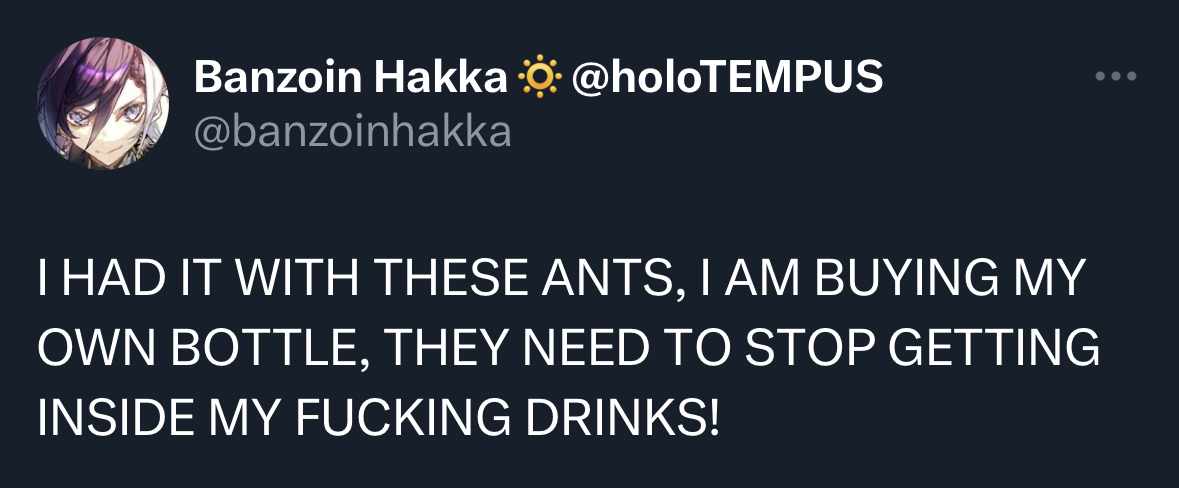Click the @holoTEMPUS text in the name
The image size is (1179, 488).
(x=726, y=77)
